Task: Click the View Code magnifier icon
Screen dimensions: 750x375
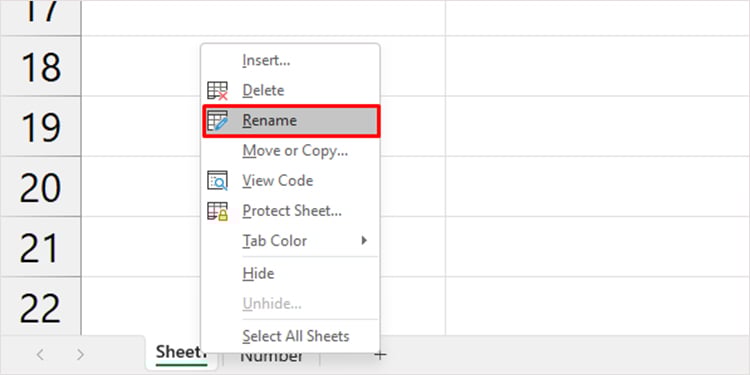Action: (x=217, y=181)
